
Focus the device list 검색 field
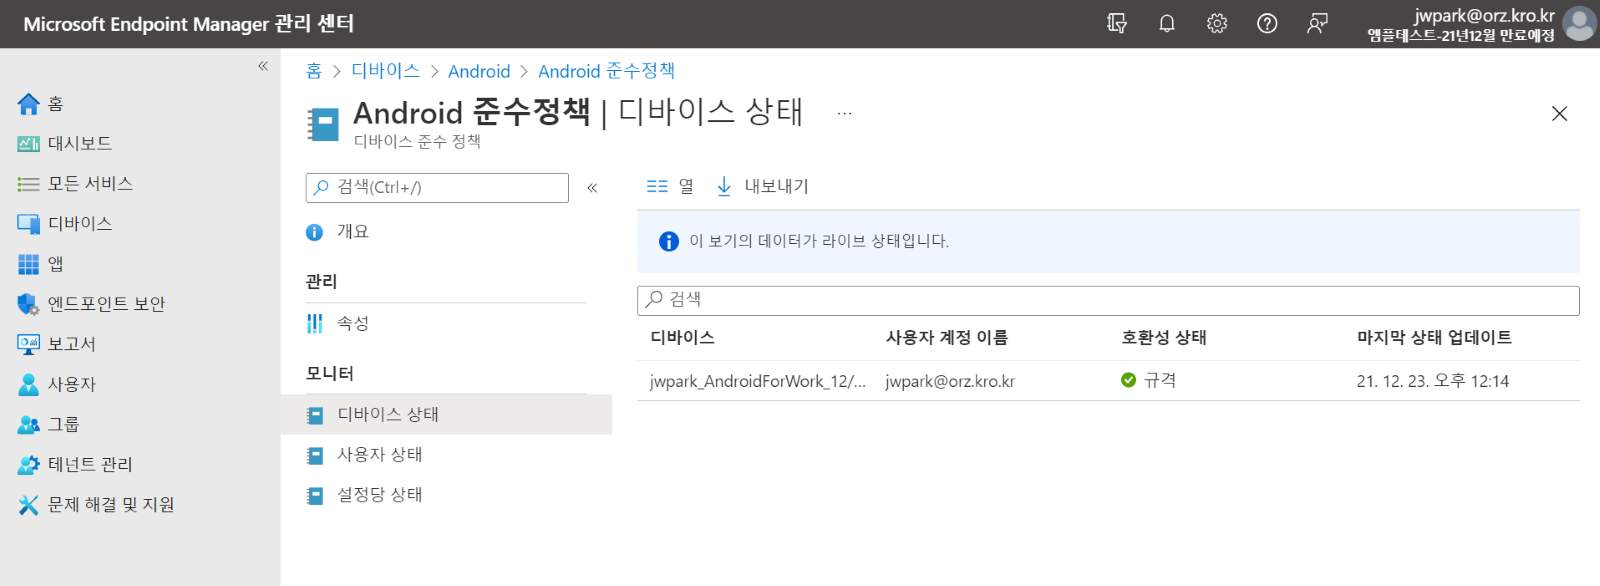(x=1108, y=300)
